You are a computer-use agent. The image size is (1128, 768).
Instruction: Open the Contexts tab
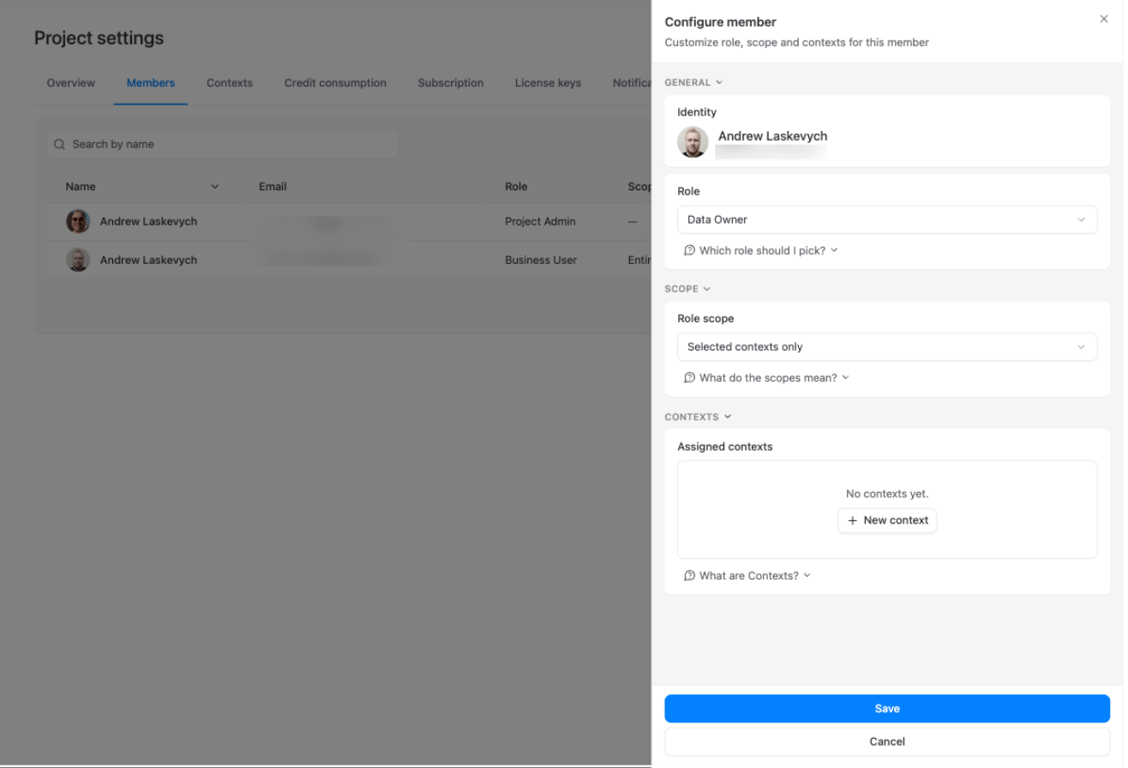coord(229,83)
